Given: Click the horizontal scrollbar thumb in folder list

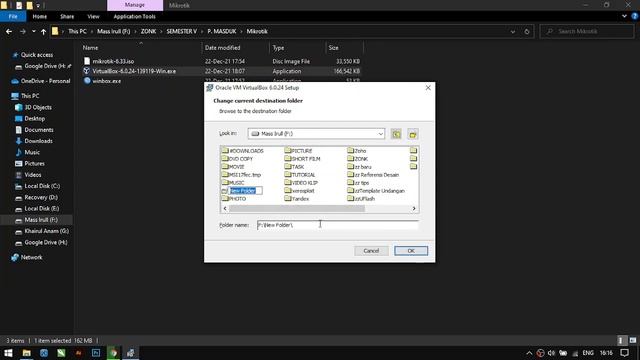Looking at the screenshot, I should (x=297, y=209).
